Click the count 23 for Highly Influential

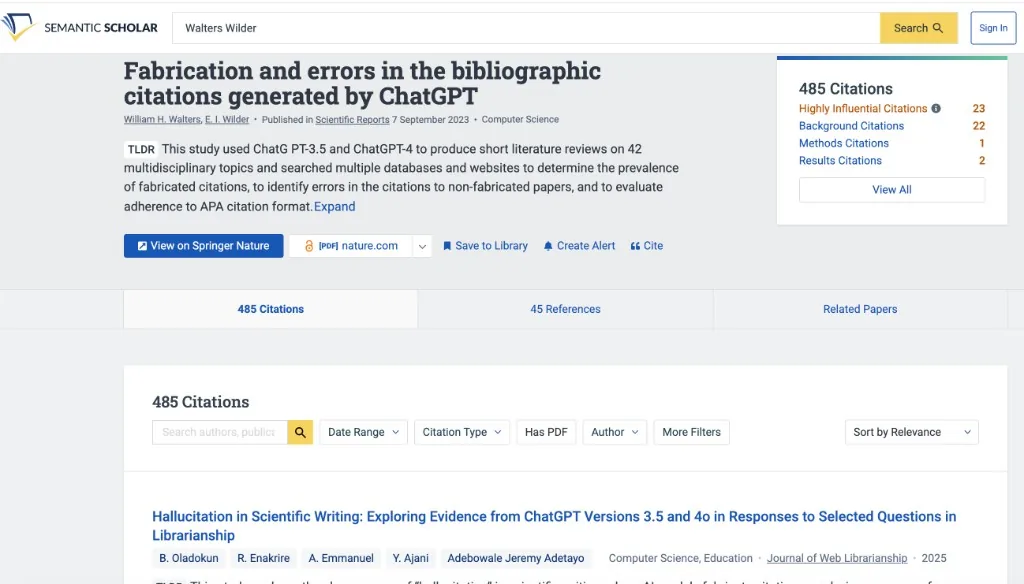pyautogui.click(x=978, y=108)
